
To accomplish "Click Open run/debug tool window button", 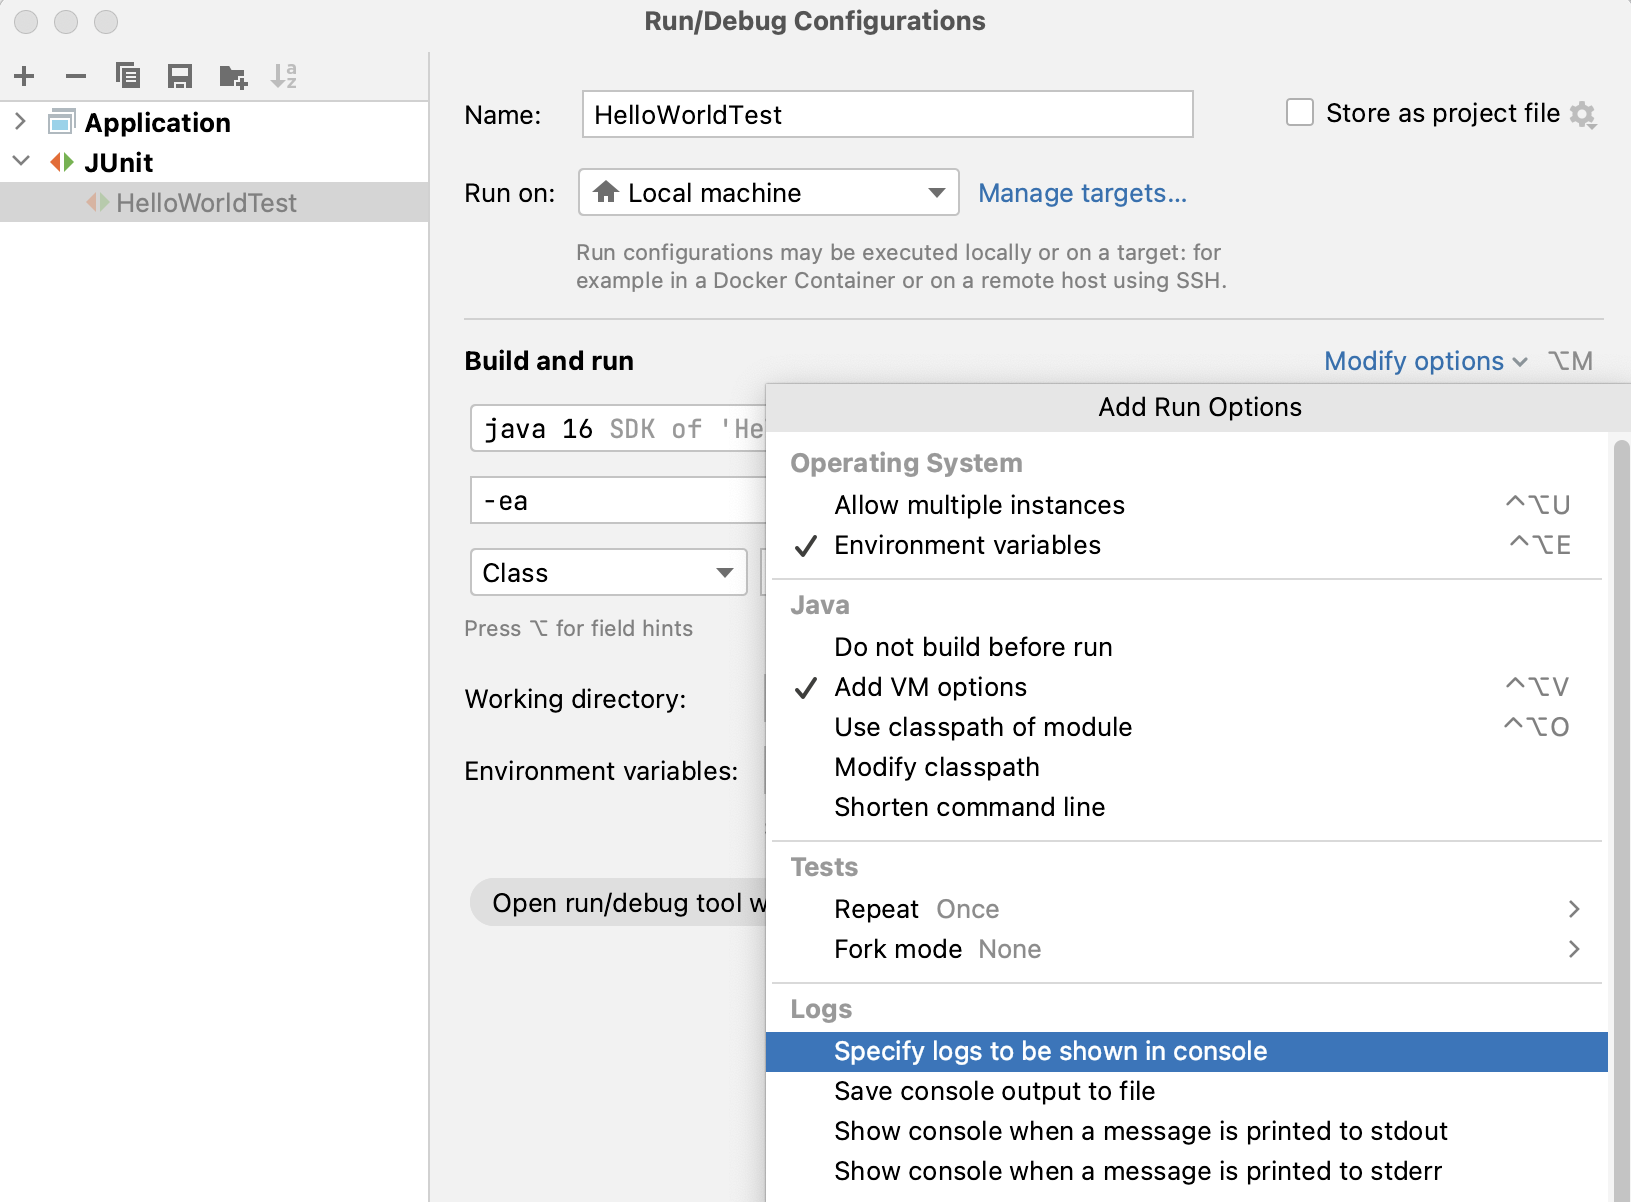I will point(620,902).
